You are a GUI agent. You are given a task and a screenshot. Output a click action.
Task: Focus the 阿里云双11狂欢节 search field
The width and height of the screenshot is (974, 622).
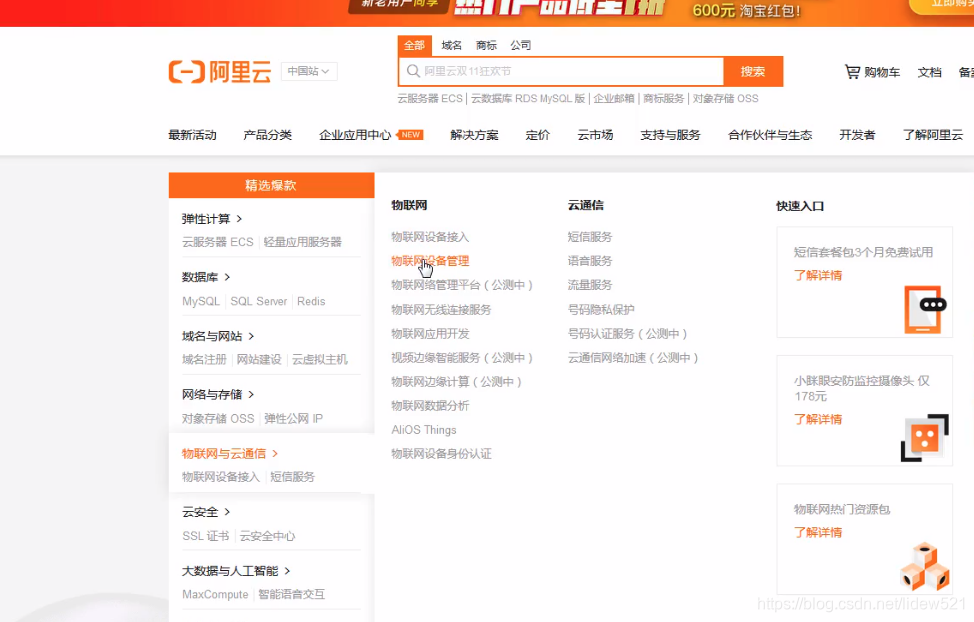[x=562, y=71]
